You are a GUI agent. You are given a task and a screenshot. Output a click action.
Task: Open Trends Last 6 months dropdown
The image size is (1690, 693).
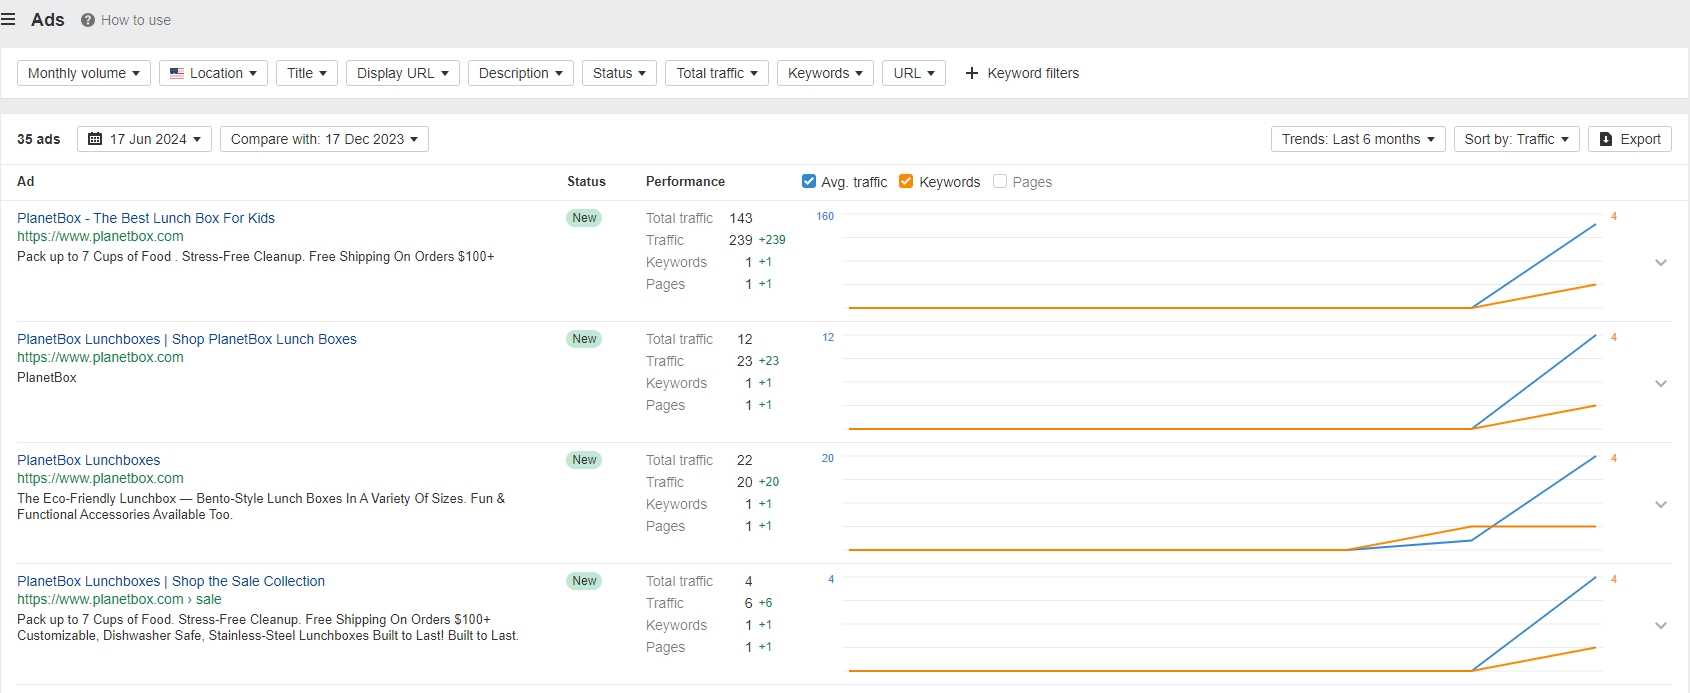[x=1358, y=139]
